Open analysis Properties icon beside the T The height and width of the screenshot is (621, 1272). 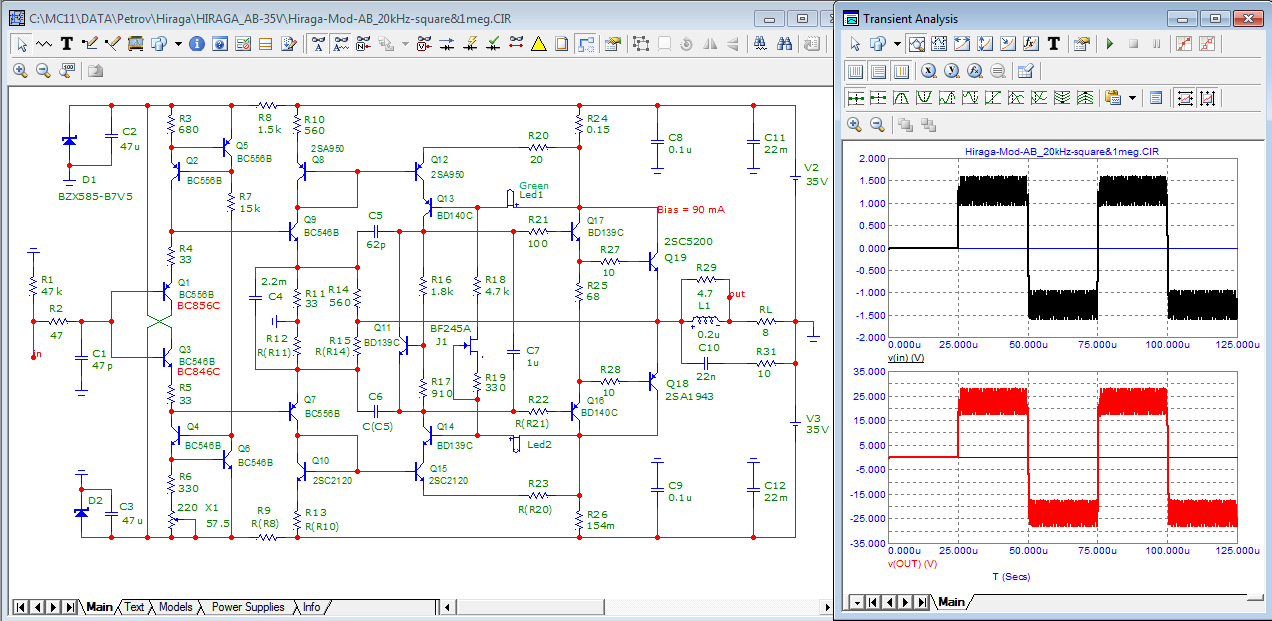coord(1081,44)
